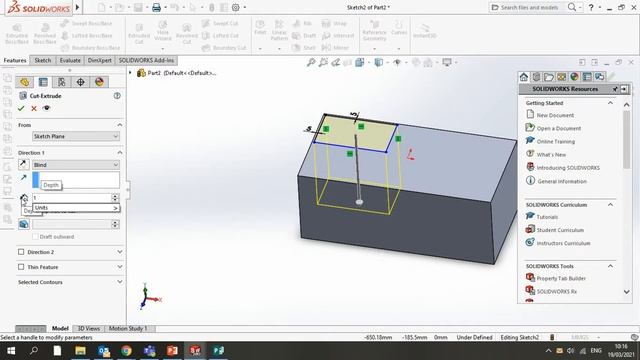
Task: Click the New Document link
Action: pos(555,116)
